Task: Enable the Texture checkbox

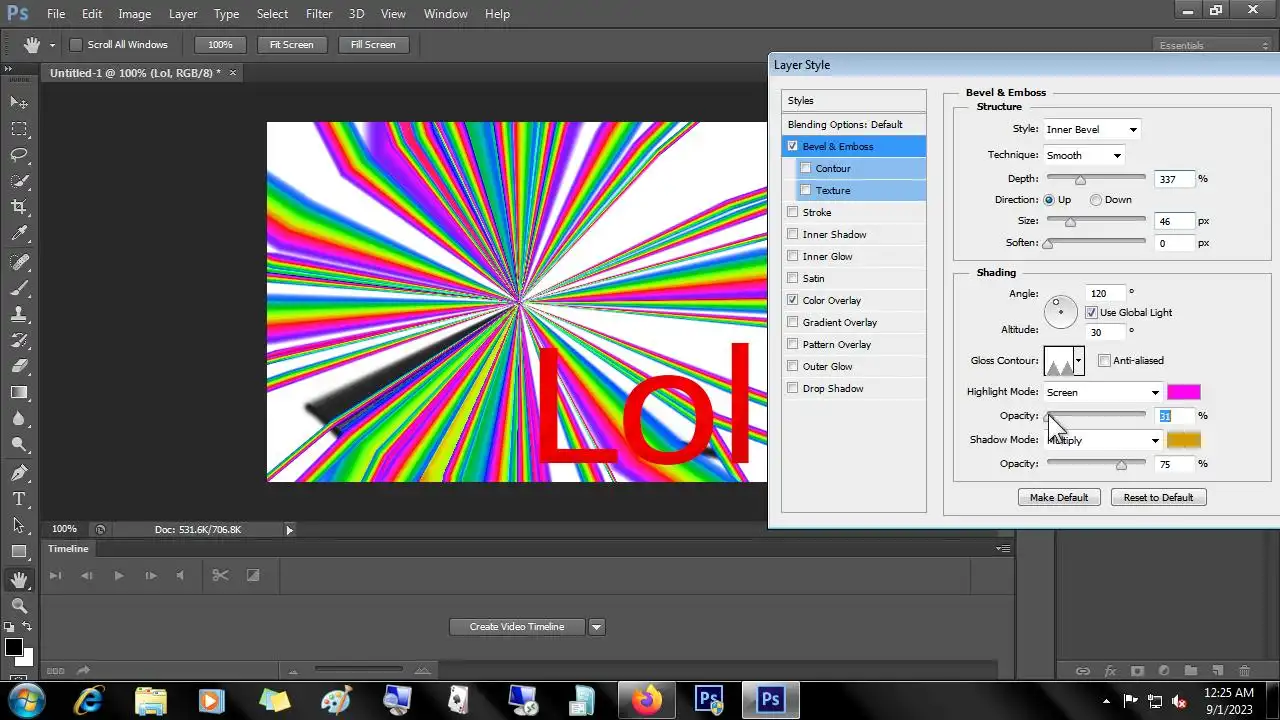Action: pos(806,190)
